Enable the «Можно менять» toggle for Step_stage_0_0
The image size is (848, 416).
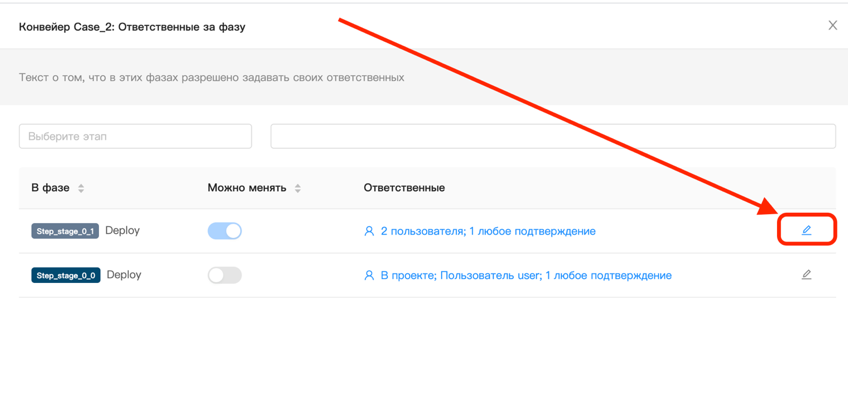coord(225,275)
